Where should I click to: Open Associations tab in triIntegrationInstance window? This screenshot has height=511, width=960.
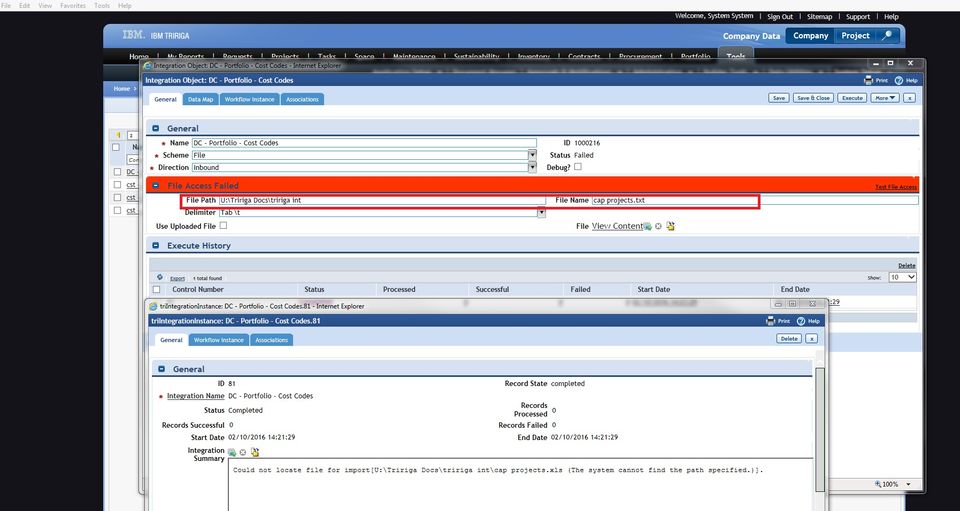tap(272, 340)
